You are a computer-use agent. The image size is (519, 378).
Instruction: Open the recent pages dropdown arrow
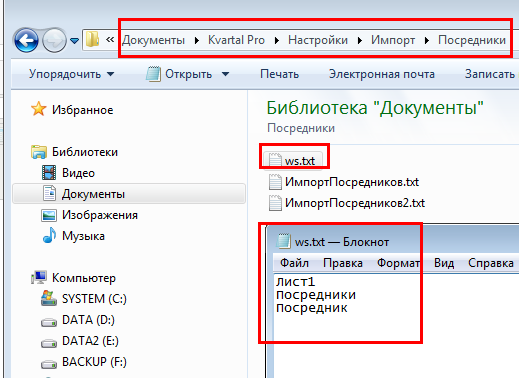click(74, 41)
